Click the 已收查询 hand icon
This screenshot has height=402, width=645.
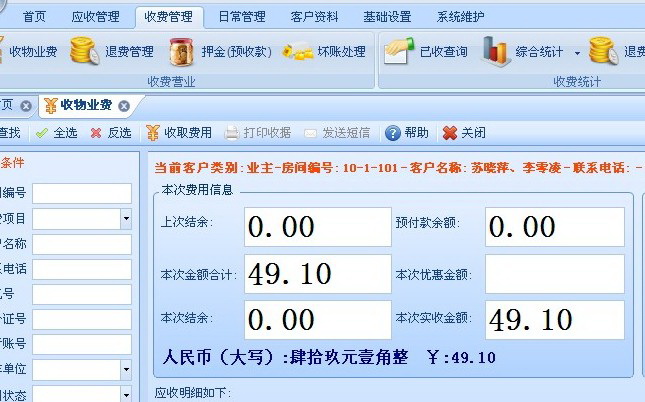[x=399, y=51]
